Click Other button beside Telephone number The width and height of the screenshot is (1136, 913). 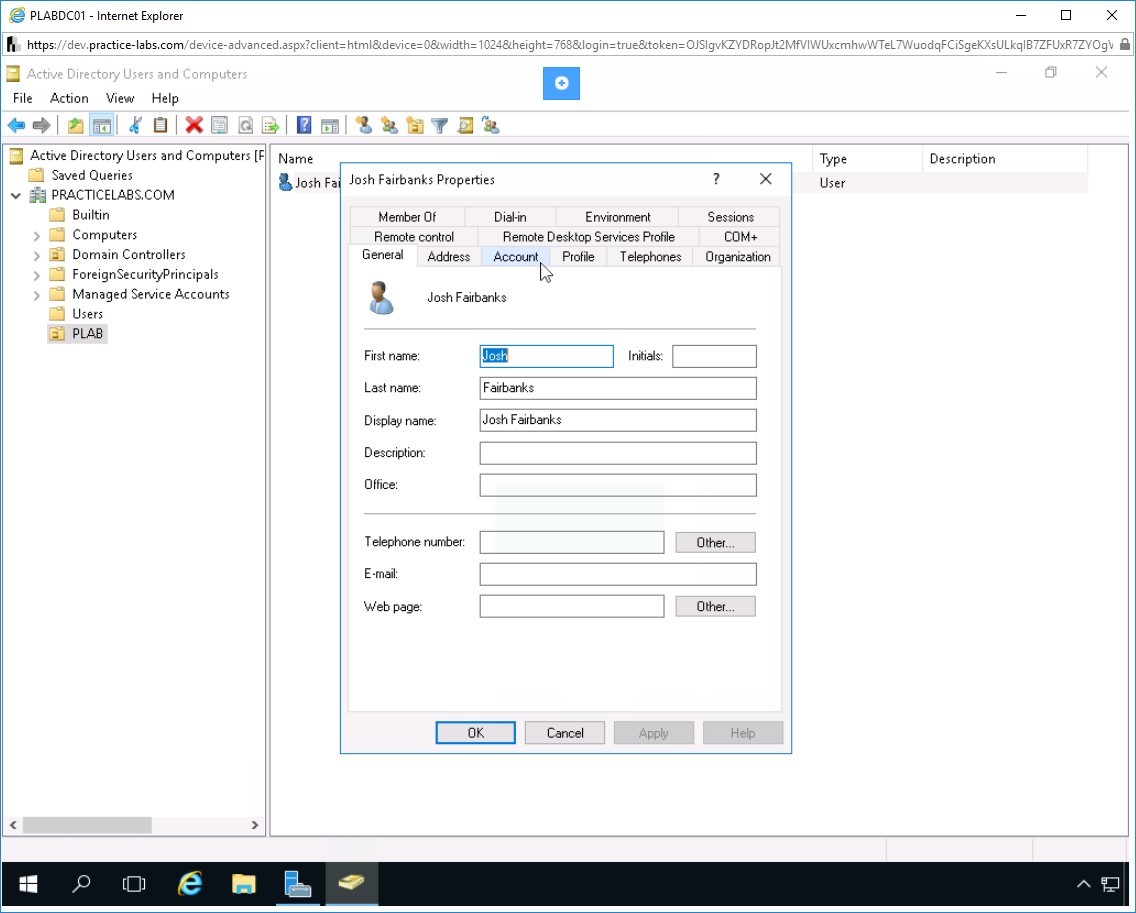click(x=715, y=543)
